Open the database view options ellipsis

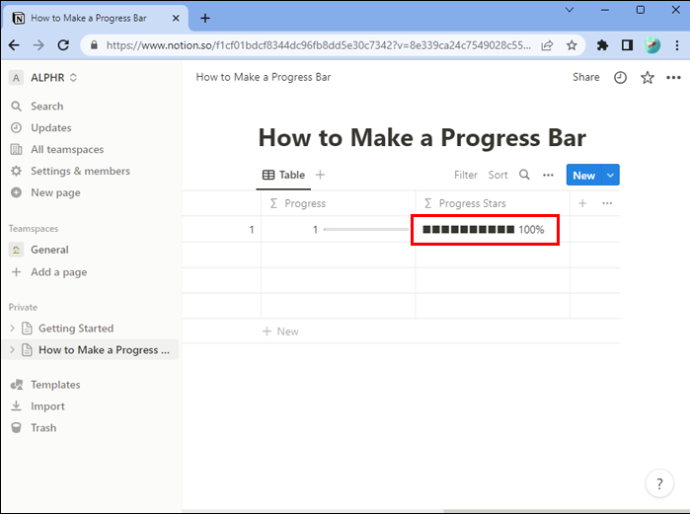pyautogui.click(x=548, y=175)
